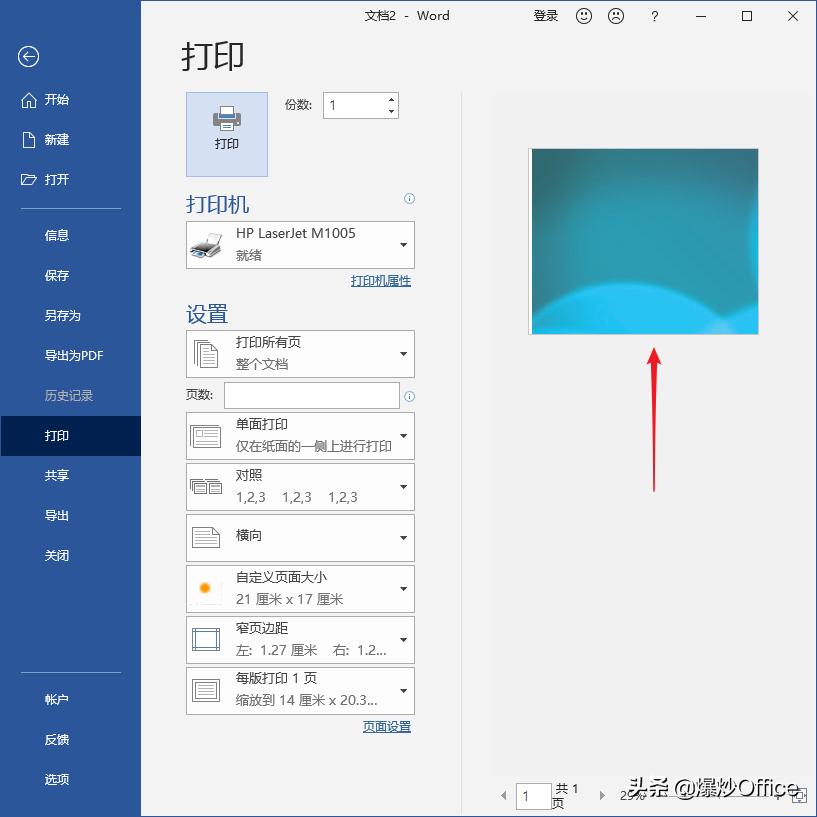The height and width of the screenshot is (817, 817).
Task: Click the back arrow to leave Print view
Action: [x=28, y=57]
